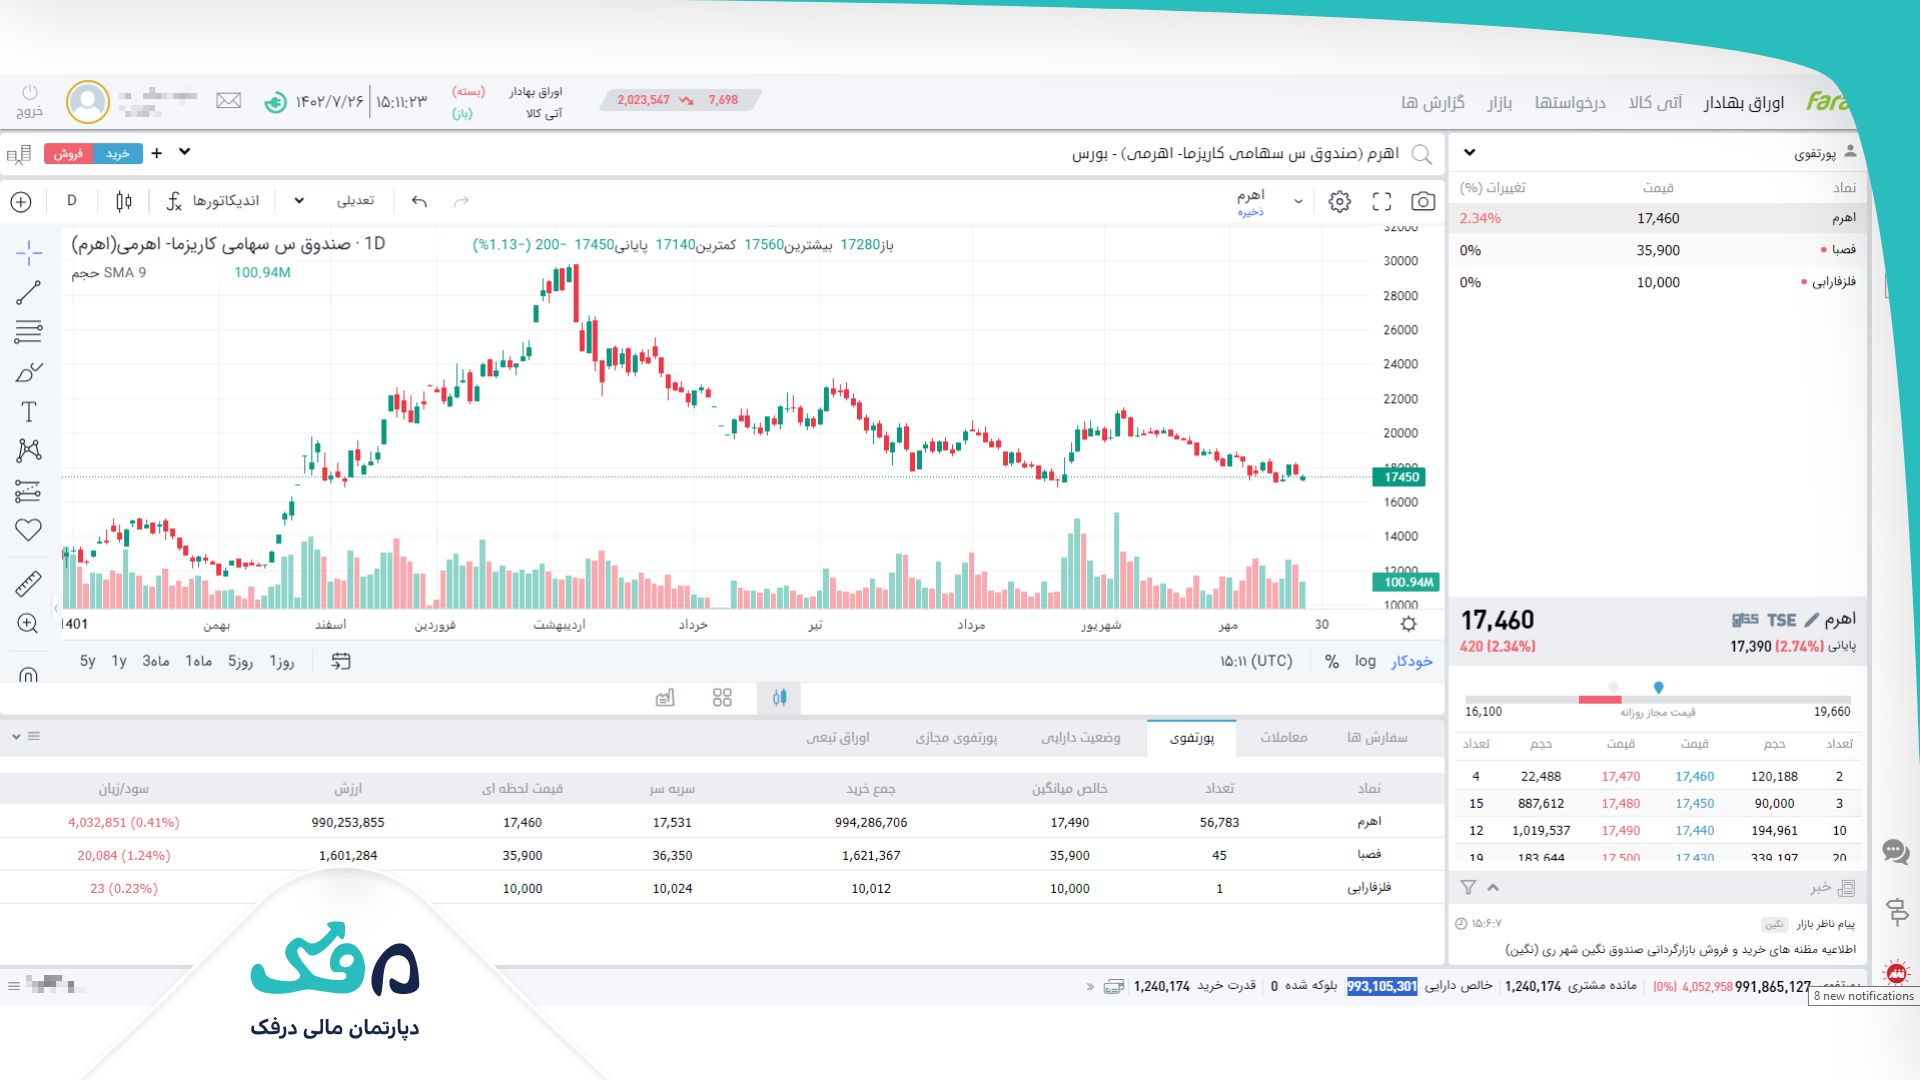Open the mail inbox envelope icon

pyautogui.click(x=229, y=101)
